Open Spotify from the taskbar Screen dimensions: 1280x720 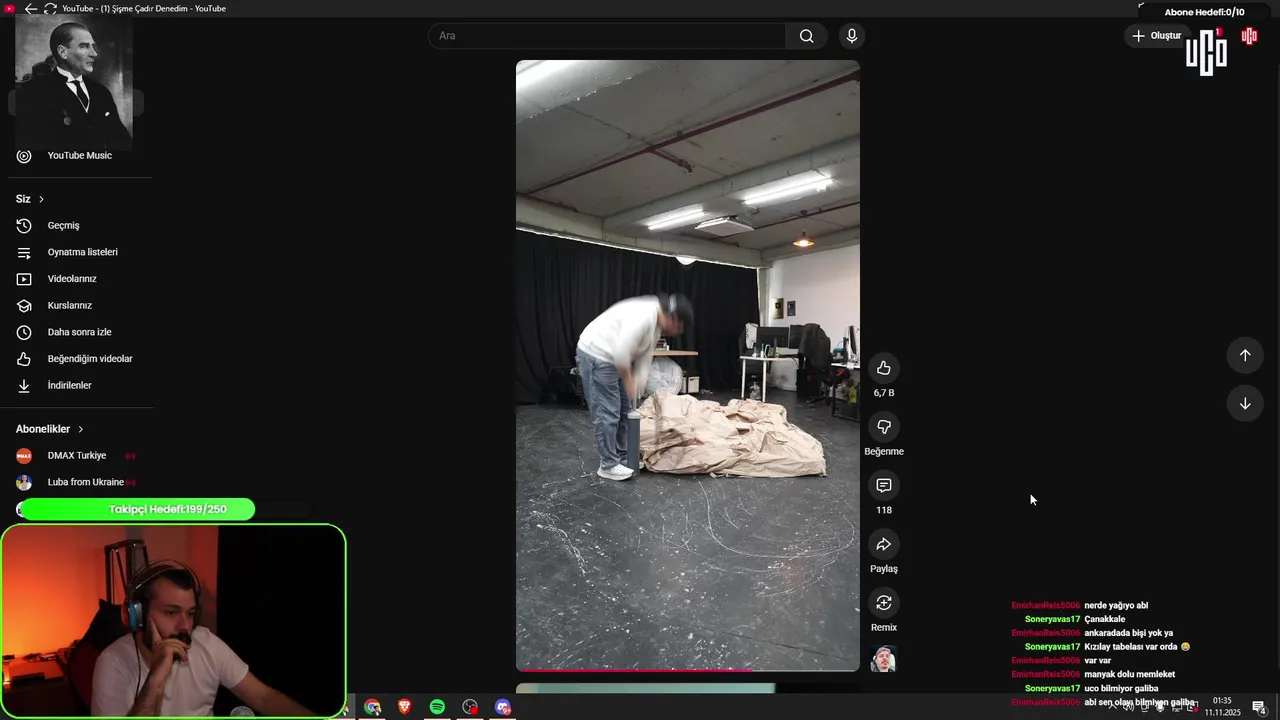click(x=437, y=707)
